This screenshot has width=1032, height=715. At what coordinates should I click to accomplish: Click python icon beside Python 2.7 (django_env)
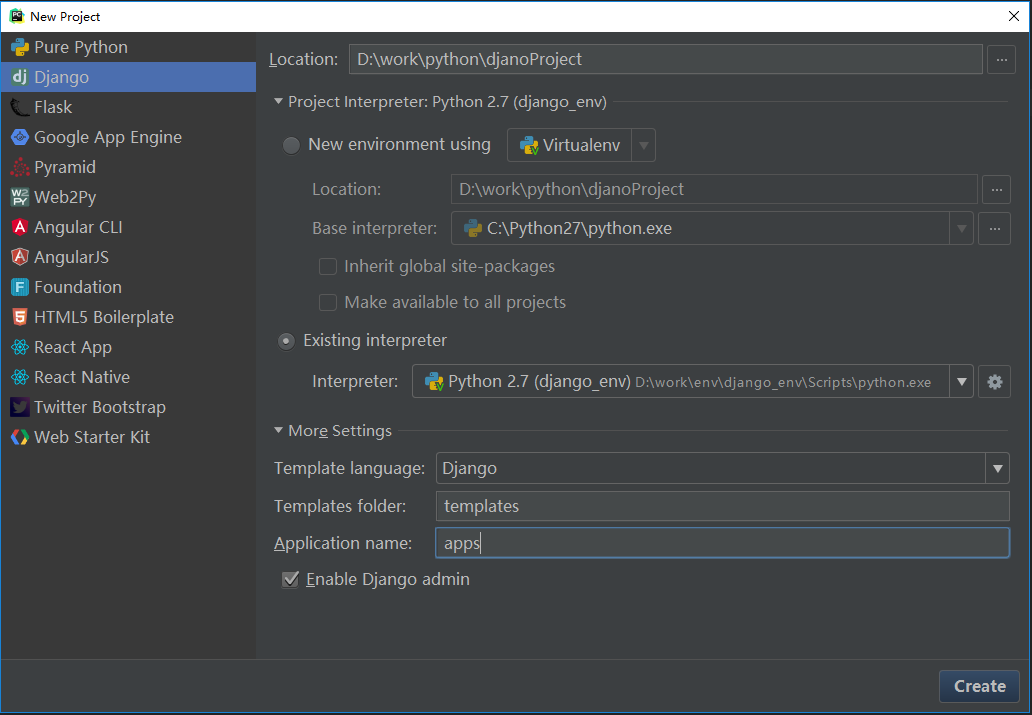[434, 381]
